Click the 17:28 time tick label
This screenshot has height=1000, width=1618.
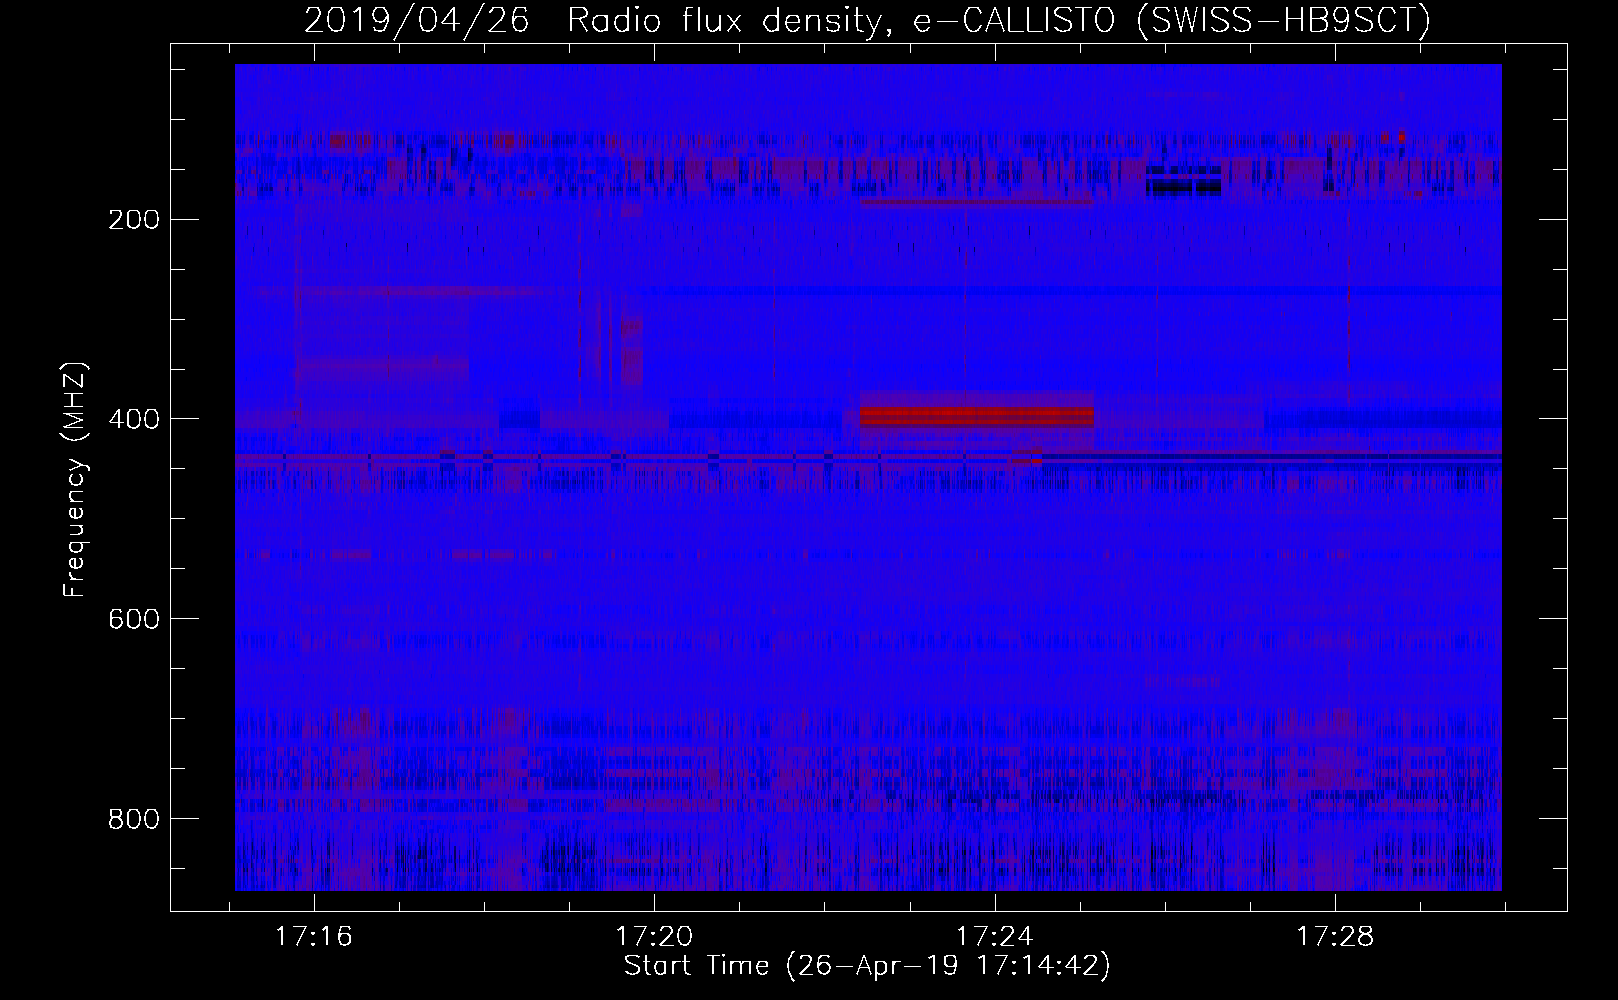1335,937
